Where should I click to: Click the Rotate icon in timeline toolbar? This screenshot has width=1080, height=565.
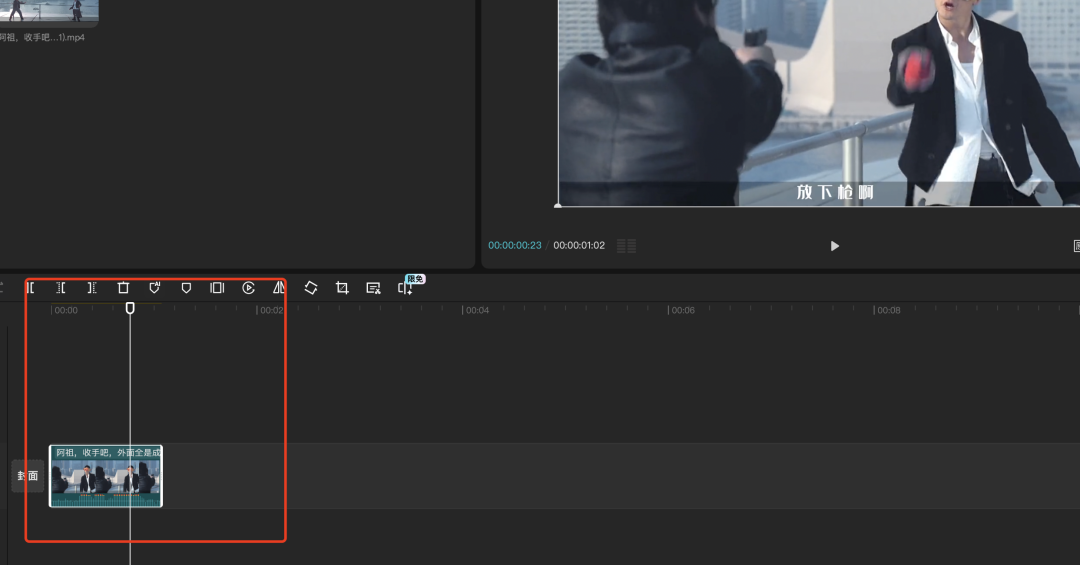click(311, 288)
